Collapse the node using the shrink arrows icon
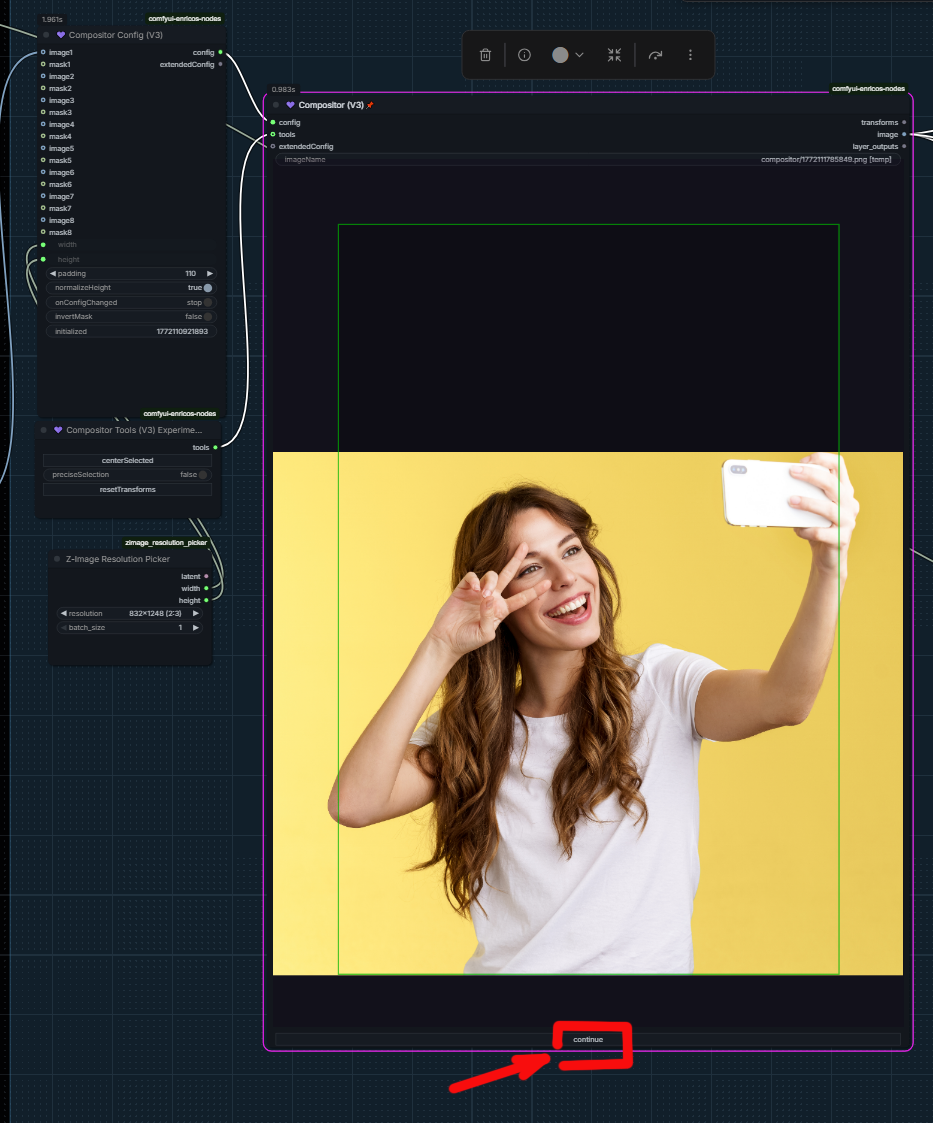The height and width of the screenshot is (1123, 933). (x=614, y=55)
